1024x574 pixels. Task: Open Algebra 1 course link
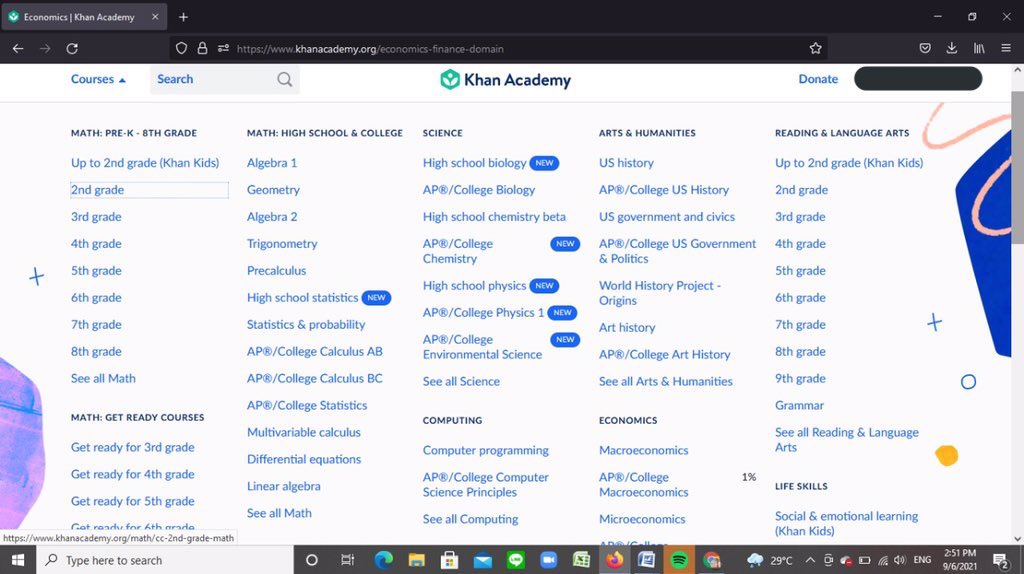pos(272,163)
